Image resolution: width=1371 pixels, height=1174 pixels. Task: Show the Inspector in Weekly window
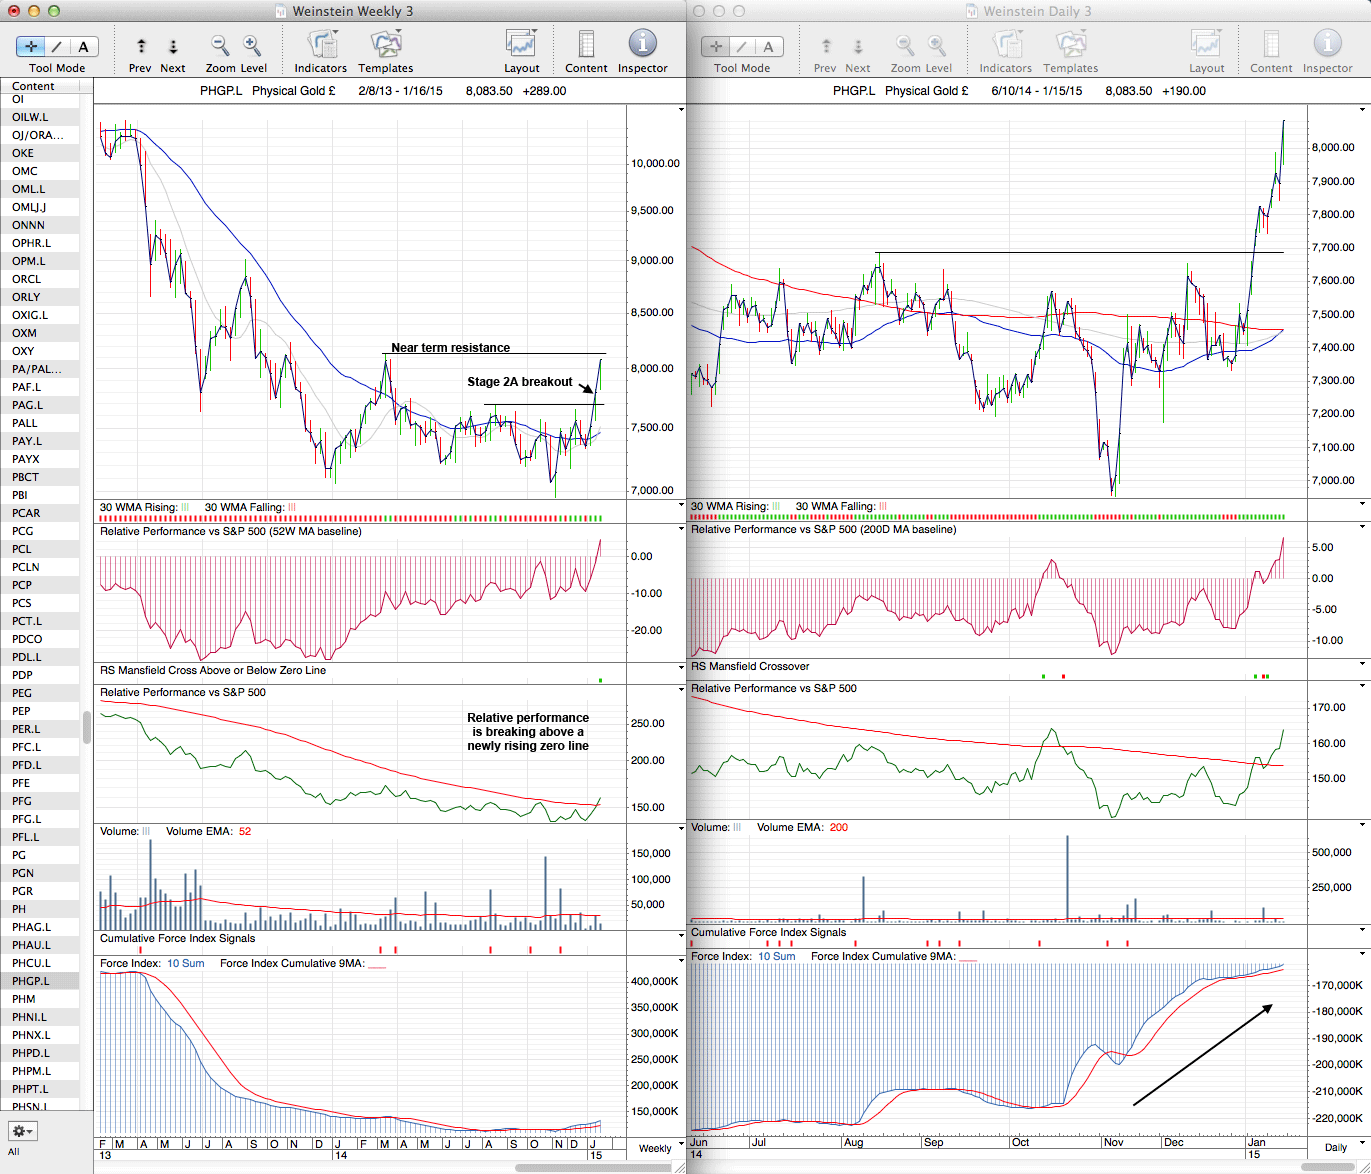click(642, 44)
